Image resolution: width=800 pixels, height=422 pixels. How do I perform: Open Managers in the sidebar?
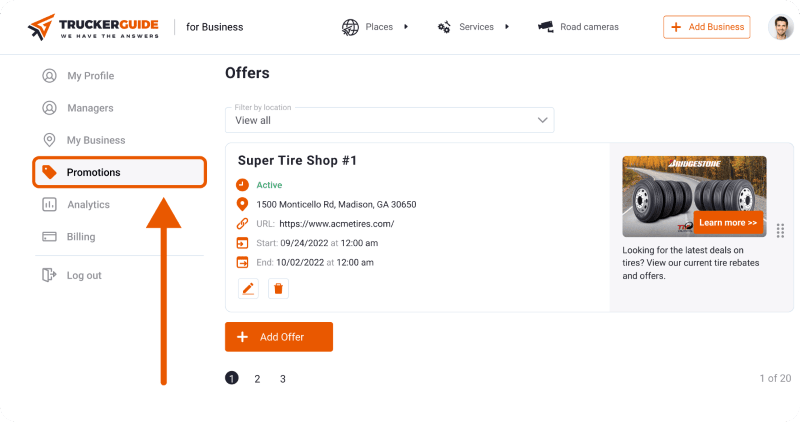90,108
